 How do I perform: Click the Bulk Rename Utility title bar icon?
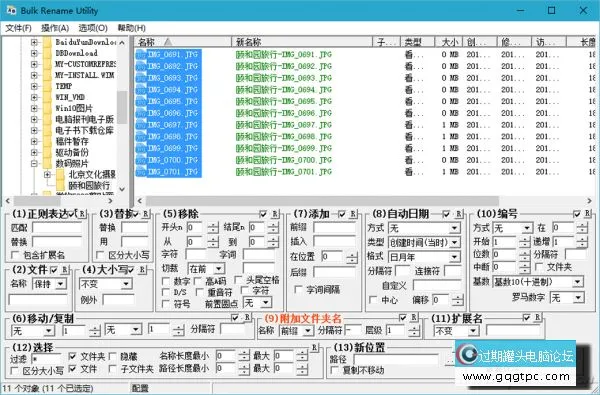click(11, 10)
